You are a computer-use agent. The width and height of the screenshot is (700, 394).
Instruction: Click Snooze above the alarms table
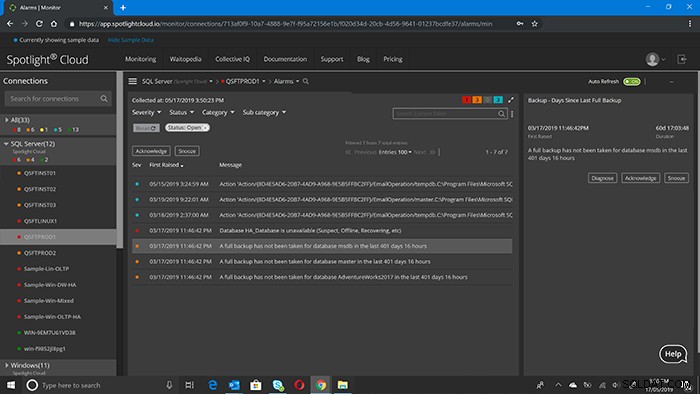click(x=187, y=151)
